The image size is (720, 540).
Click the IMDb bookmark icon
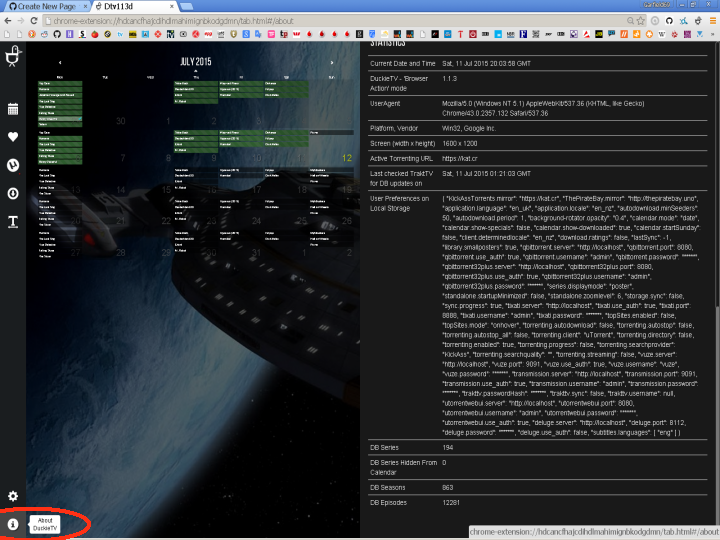pyautogui.click(x=133, y=34)
